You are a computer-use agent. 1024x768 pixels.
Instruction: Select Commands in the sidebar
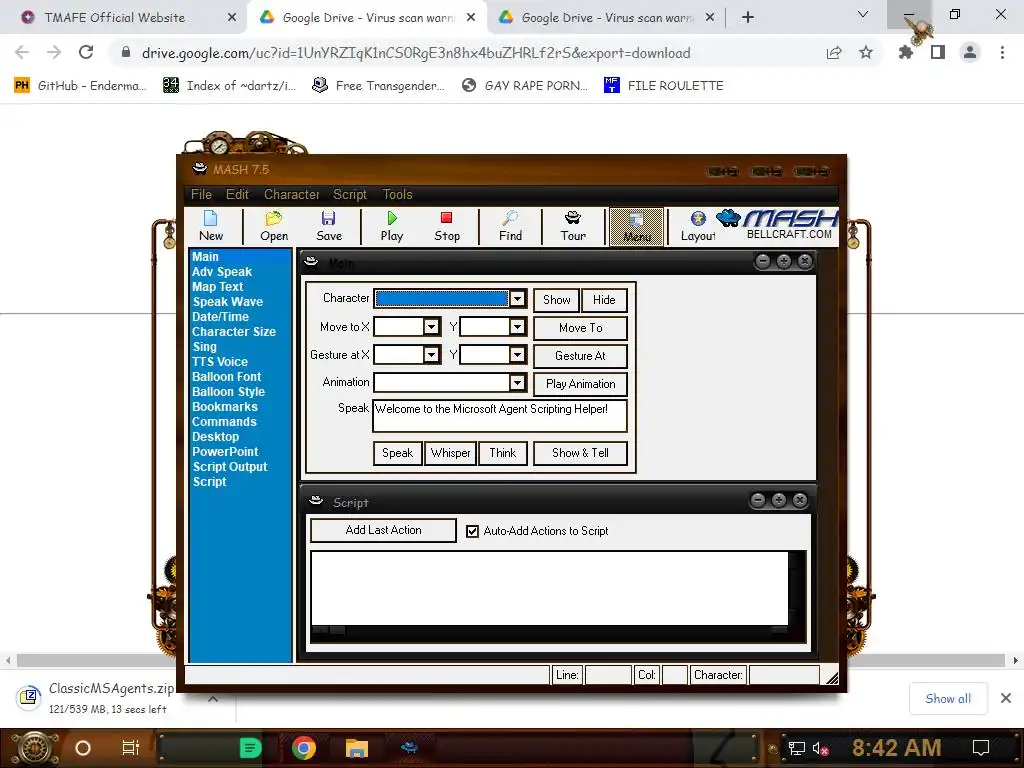point(224,422)
